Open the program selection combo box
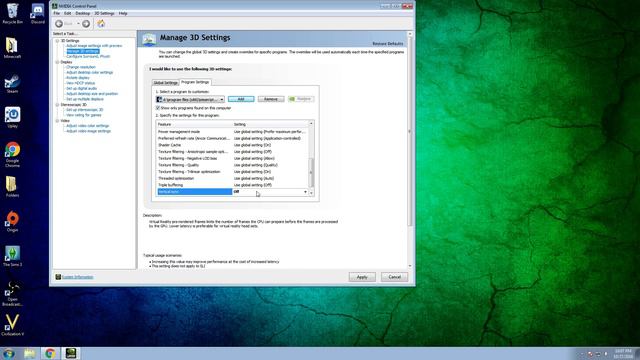This screenshot has height=360, width=640. [x=190, y=99]
